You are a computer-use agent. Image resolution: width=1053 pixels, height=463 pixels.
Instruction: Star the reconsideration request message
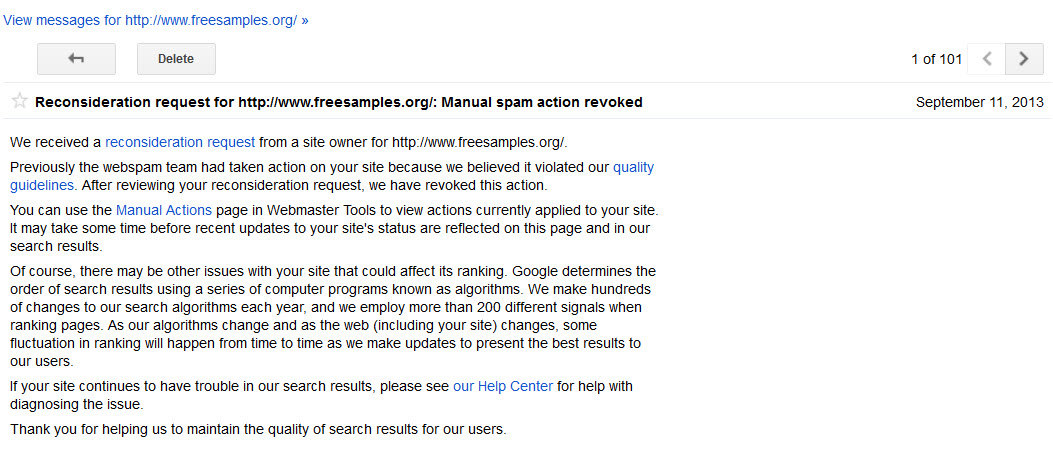pyautogui.click(x=19, y=101)
